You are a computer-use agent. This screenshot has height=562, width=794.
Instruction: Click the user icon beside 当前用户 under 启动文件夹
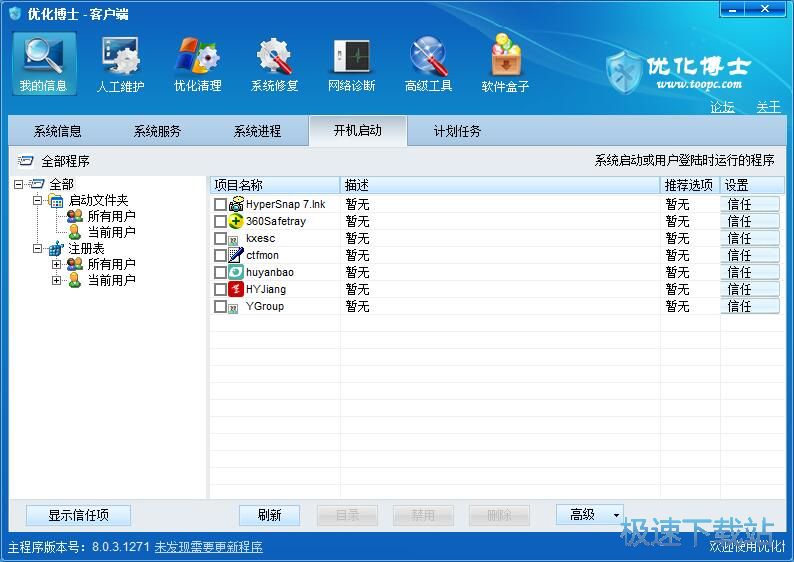pyautogui.click(x=75, y=232)
